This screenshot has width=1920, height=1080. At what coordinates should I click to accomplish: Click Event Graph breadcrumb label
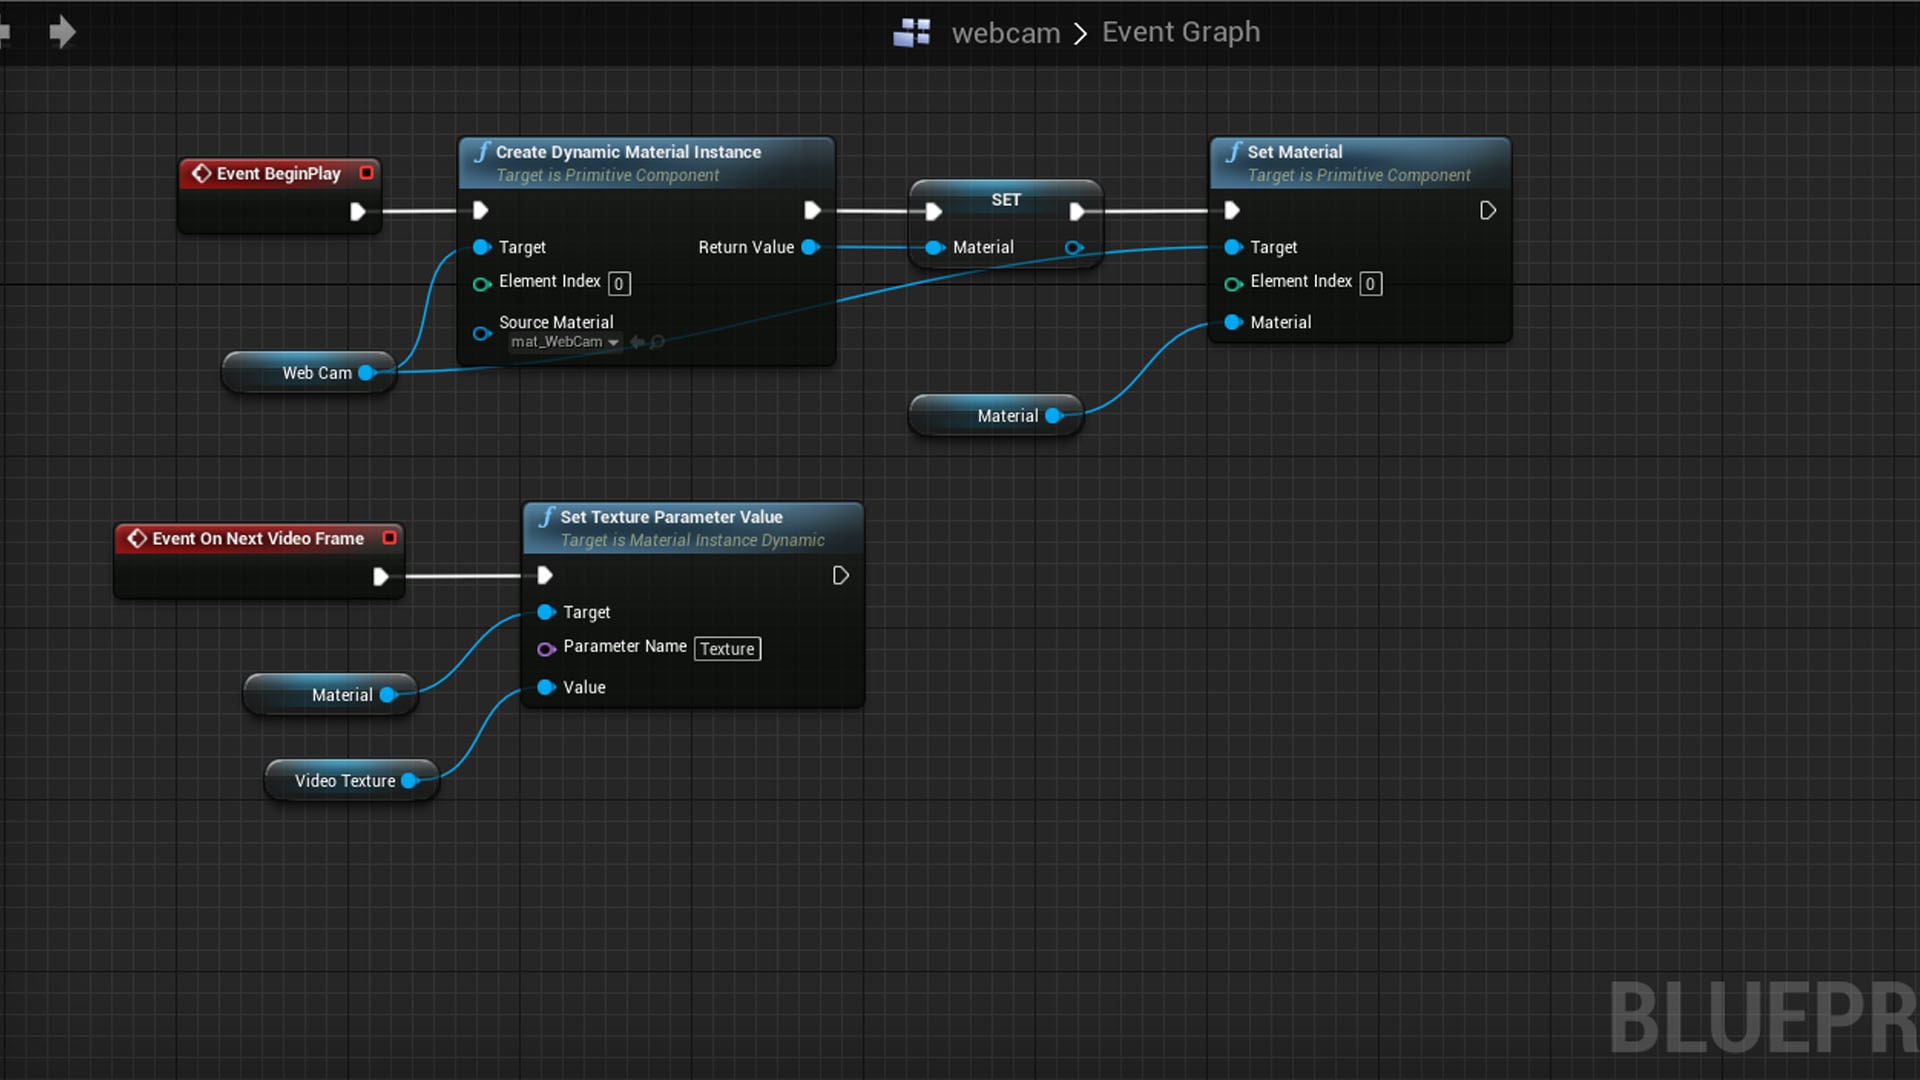(x=1180, y=32)
